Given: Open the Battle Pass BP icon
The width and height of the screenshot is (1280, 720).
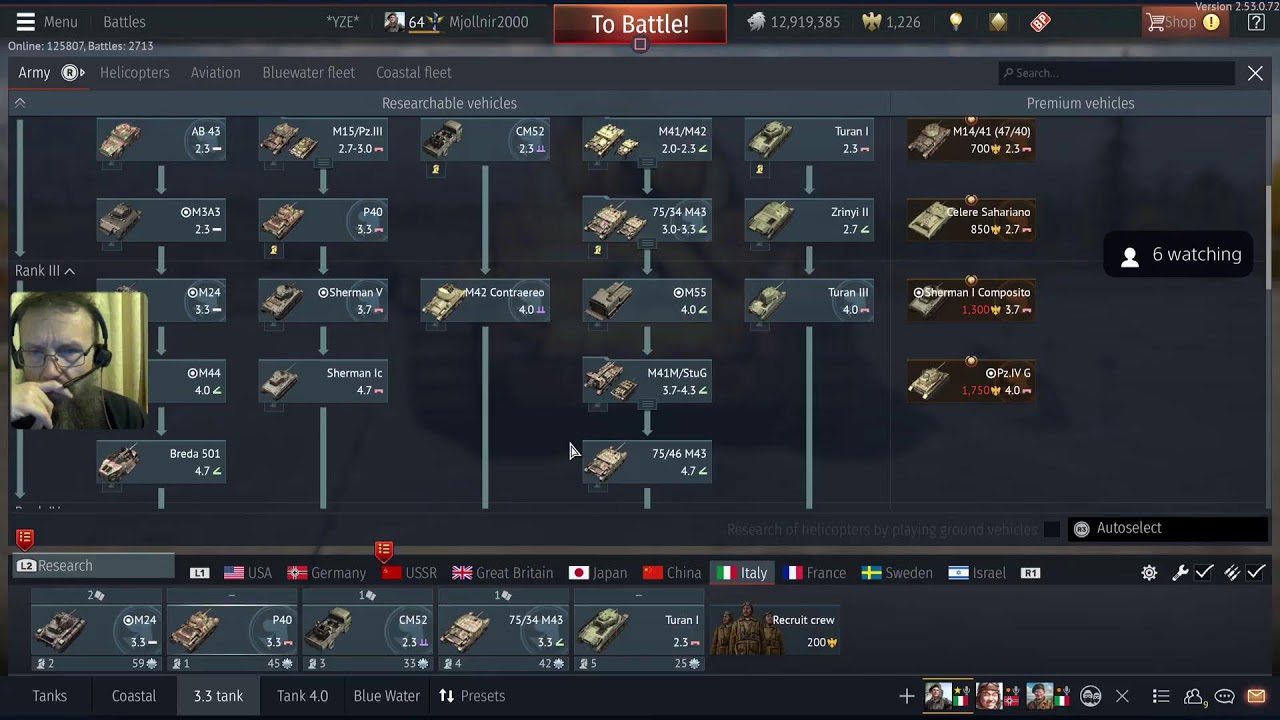Looking at the screenshot, I should [x=1040, y=21].
